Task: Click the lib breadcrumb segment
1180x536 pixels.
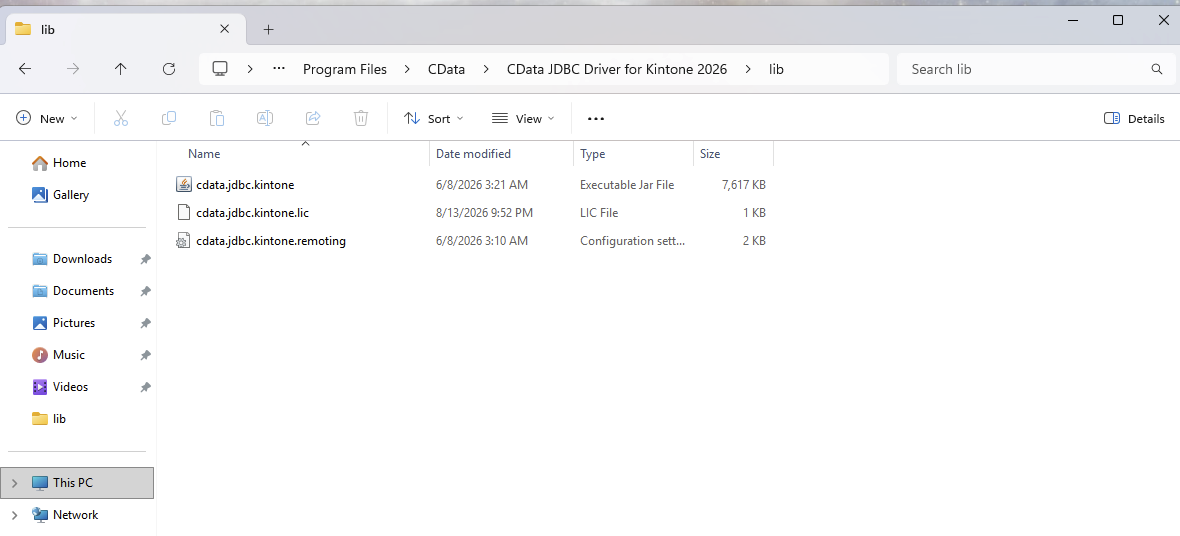Action: 776,69
